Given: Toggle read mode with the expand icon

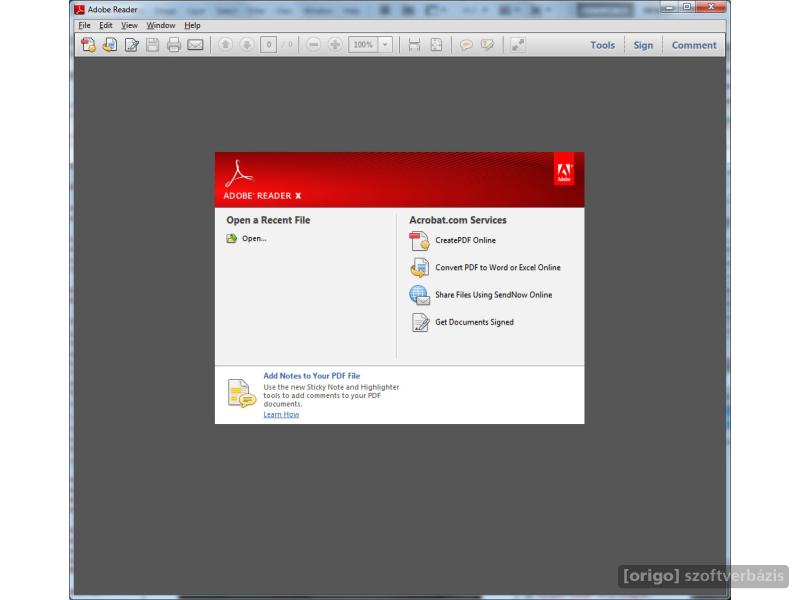Looking at the screenshot, I should pos(518,45).
